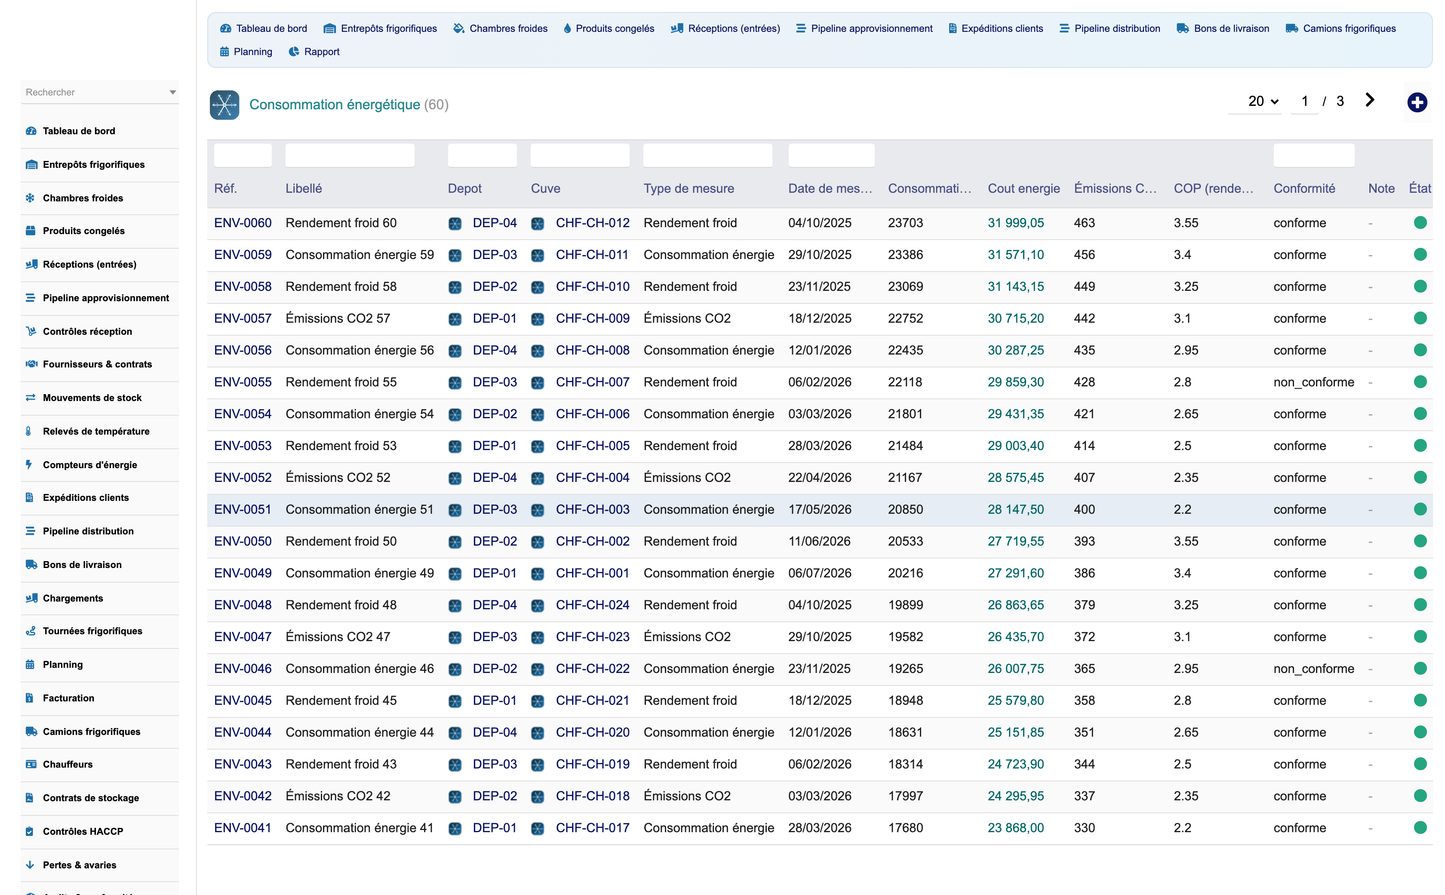Click the Chauffeurs sidebar icon
The image size is (1445, 895).
tap(31, 764)
